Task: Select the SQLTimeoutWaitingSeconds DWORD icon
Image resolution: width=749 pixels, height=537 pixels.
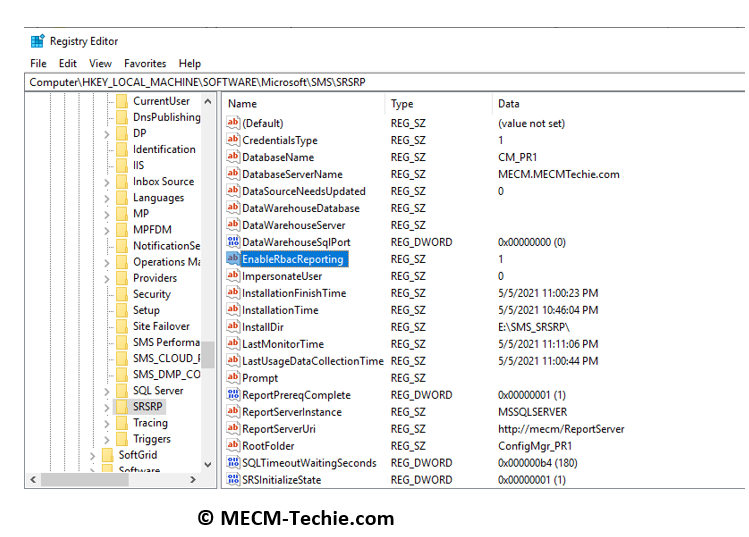Action: pos(233,462)
